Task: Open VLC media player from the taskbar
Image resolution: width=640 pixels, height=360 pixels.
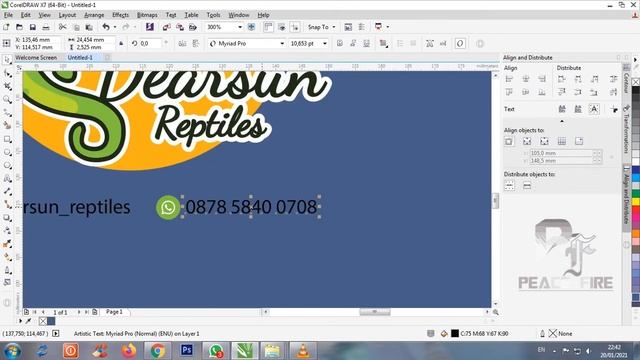Action: pyautogui.click(x=302, y=351)
